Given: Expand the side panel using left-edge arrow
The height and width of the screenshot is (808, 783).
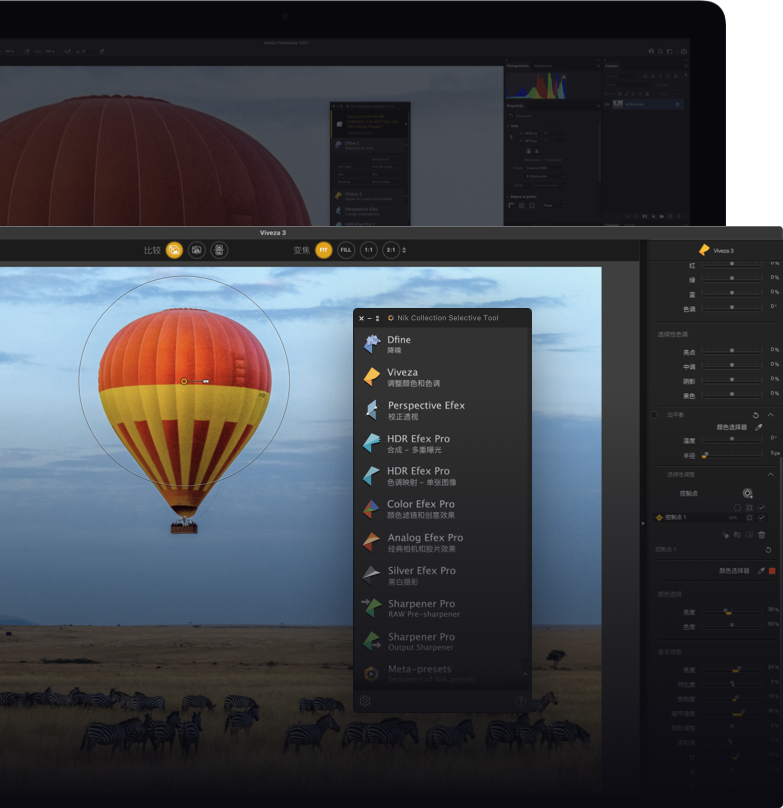Looking at the screenshot, I should coord(643,524).
